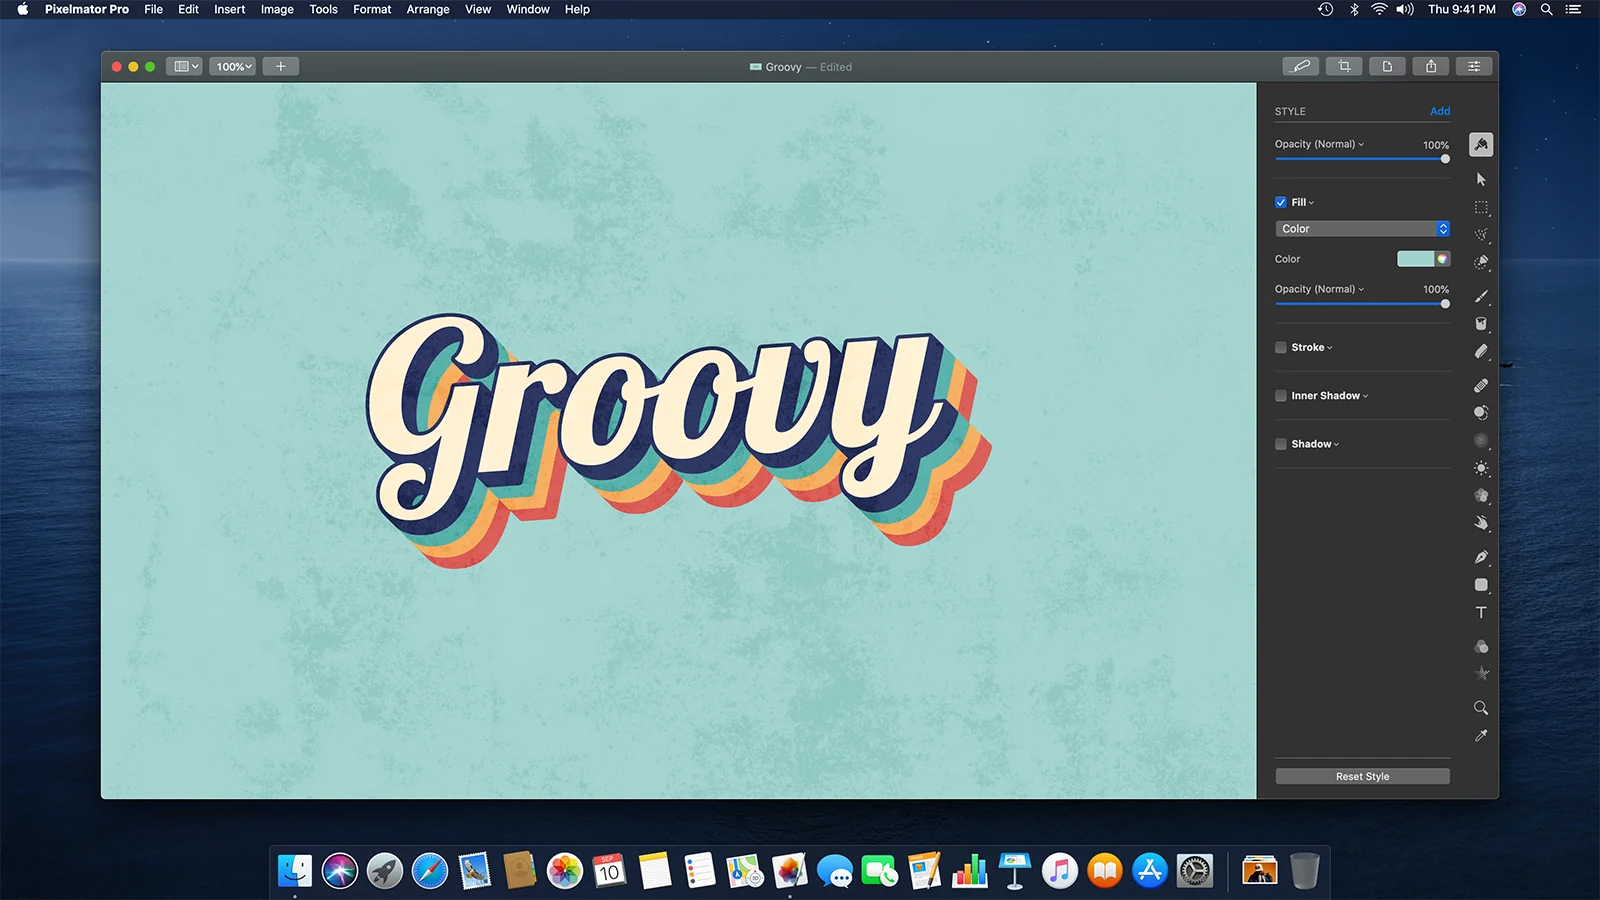Open the Wi-Fi menu bar icon
The image size is (1600, 900).
(1379, 9)
